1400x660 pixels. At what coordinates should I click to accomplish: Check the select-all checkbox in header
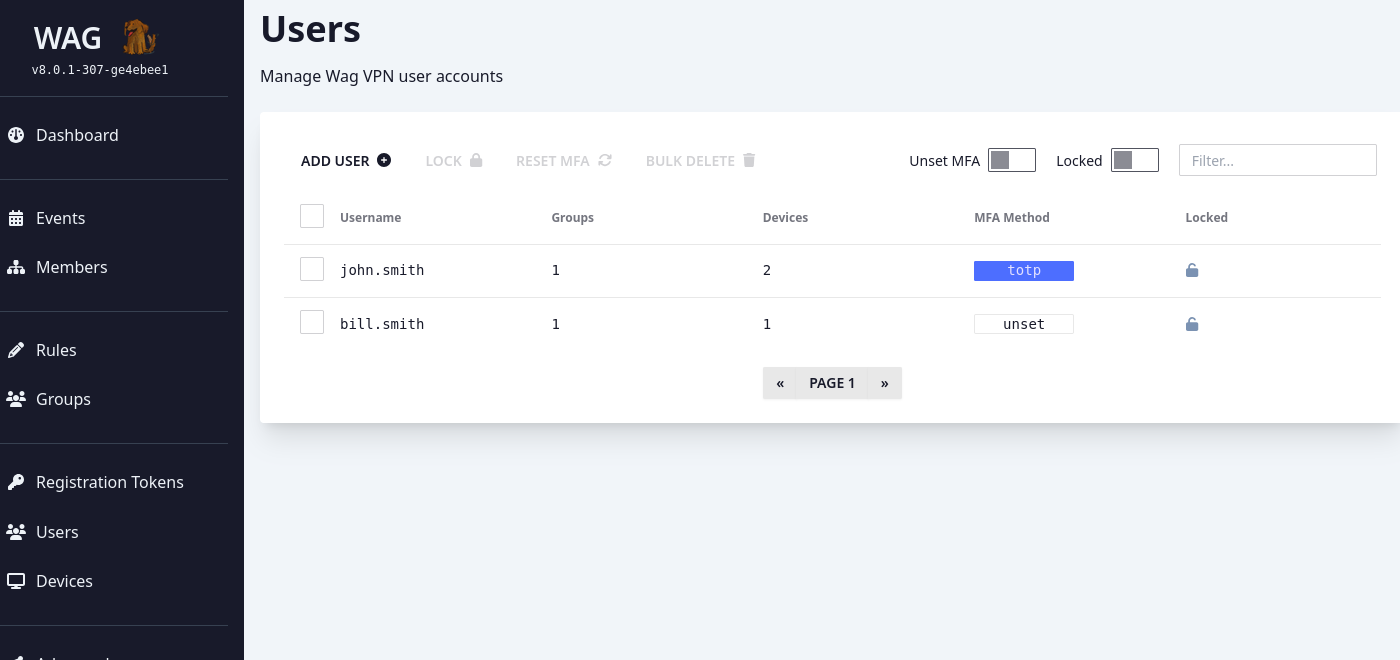[312, 216]
